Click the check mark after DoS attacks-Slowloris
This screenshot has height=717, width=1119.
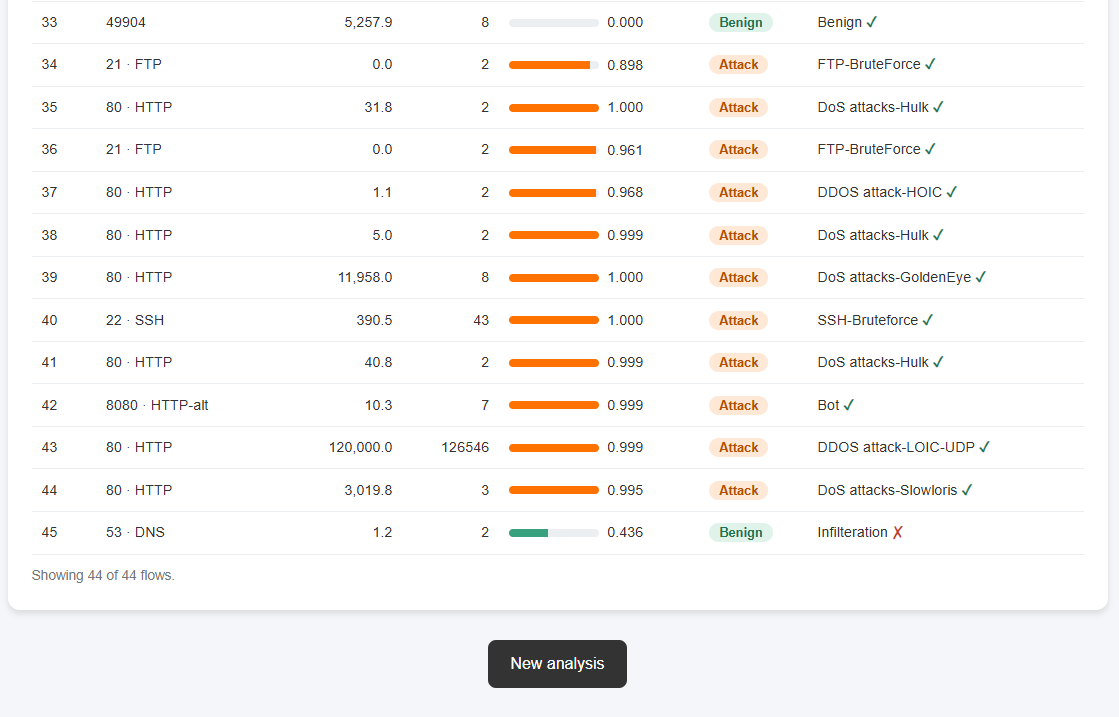(967, 490)
